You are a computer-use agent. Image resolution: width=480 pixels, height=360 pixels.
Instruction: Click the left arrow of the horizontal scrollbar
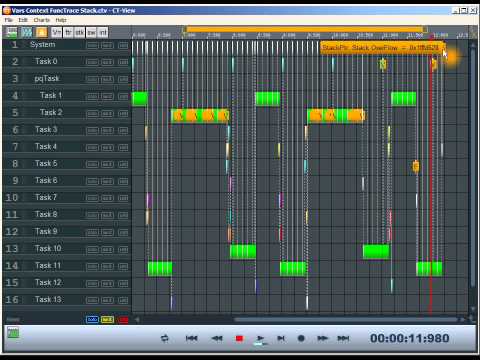click(x=137, y=320)
